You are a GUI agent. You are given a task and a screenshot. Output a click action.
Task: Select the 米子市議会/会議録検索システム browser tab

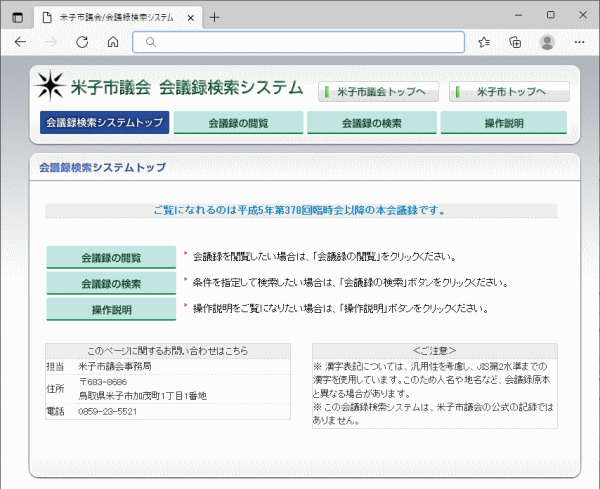pyautogui.click(x=118, y=18)
